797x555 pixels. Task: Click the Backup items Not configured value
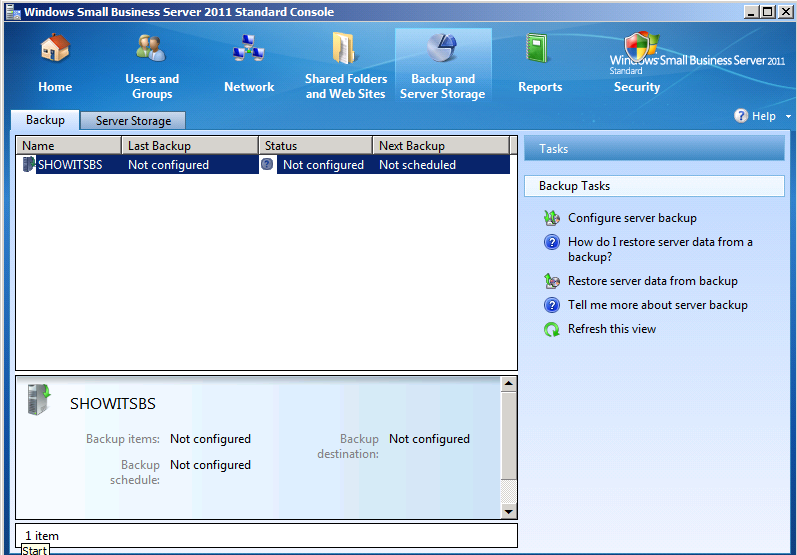click(x=210, y=439)
